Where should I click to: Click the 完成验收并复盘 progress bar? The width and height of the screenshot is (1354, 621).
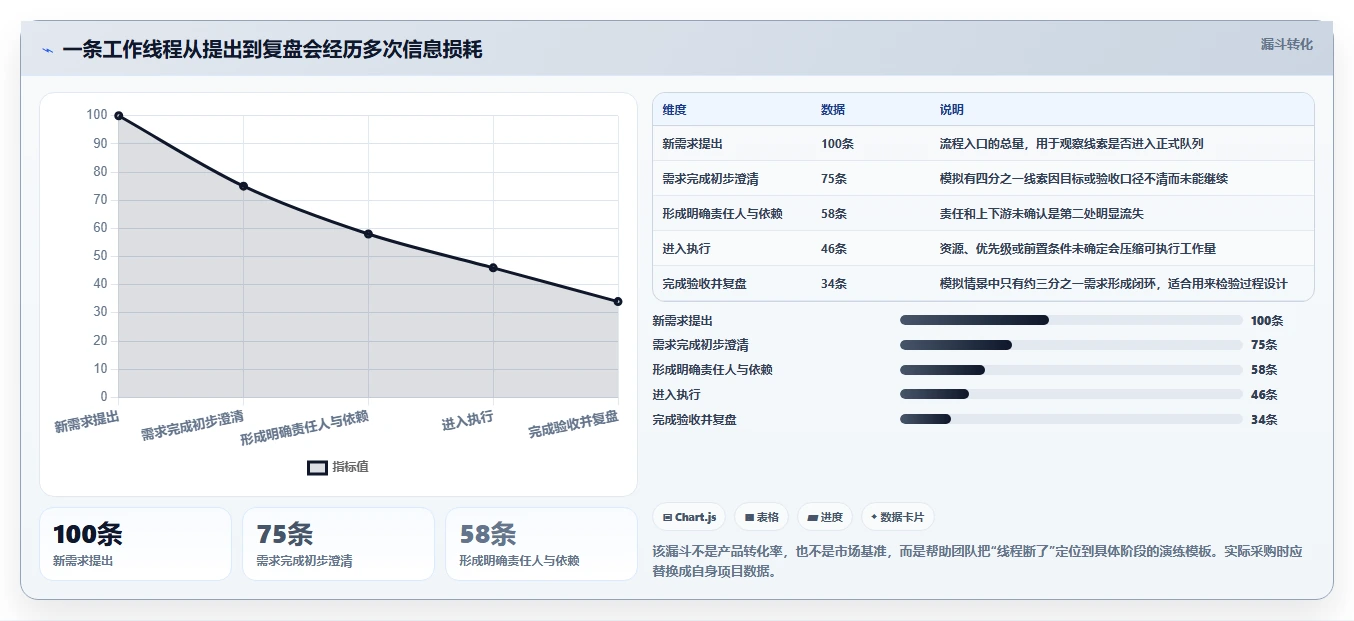point(1071,420)
